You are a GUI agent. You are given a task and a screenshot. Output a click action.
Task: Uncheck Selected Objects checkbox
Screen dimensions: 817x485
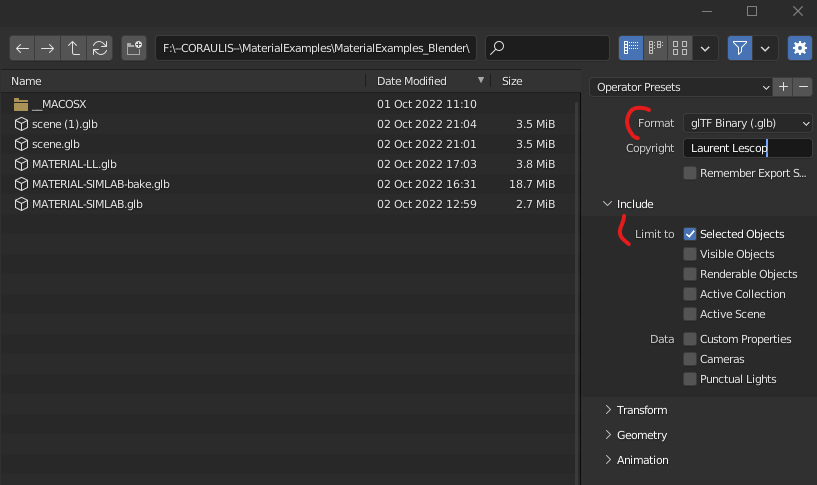pos(690,234)
